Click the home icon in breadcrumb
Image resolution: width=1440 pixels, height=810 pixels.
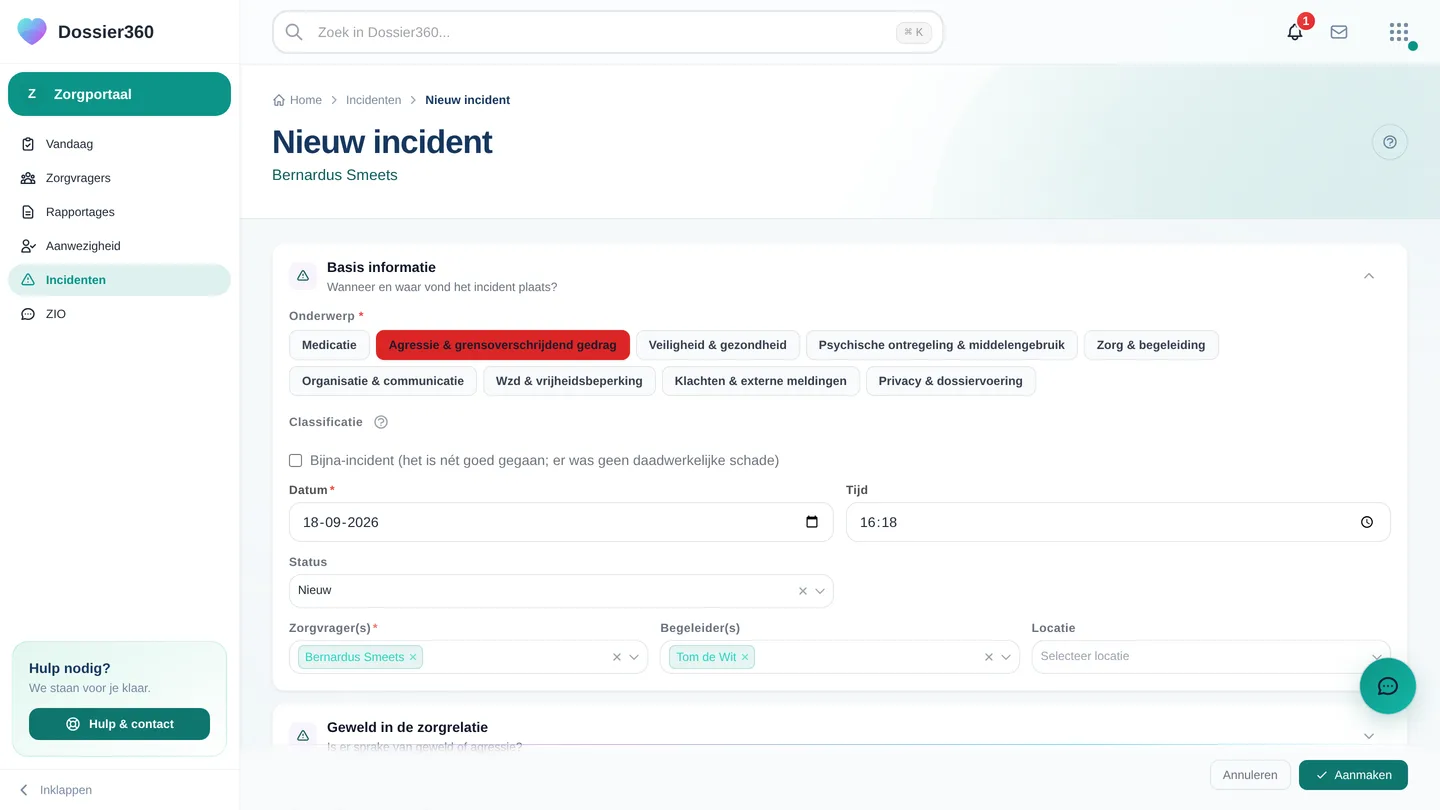pyautogui.click(x=279, y=100)
